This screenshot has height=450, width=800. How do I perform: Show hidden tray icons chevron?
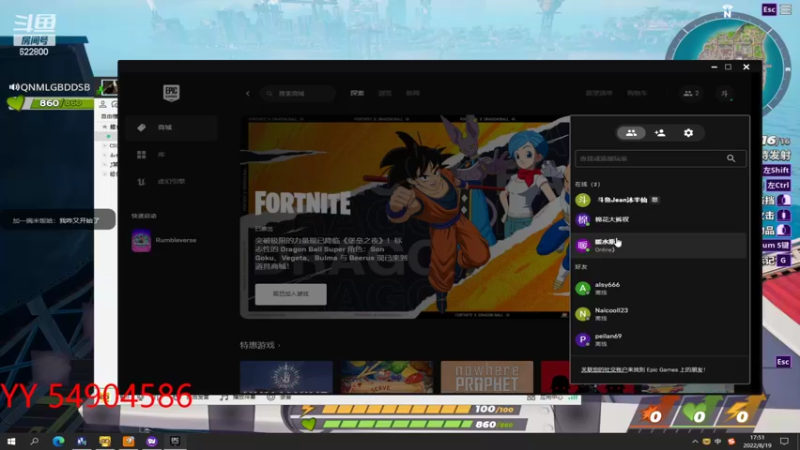pos(695,441)
